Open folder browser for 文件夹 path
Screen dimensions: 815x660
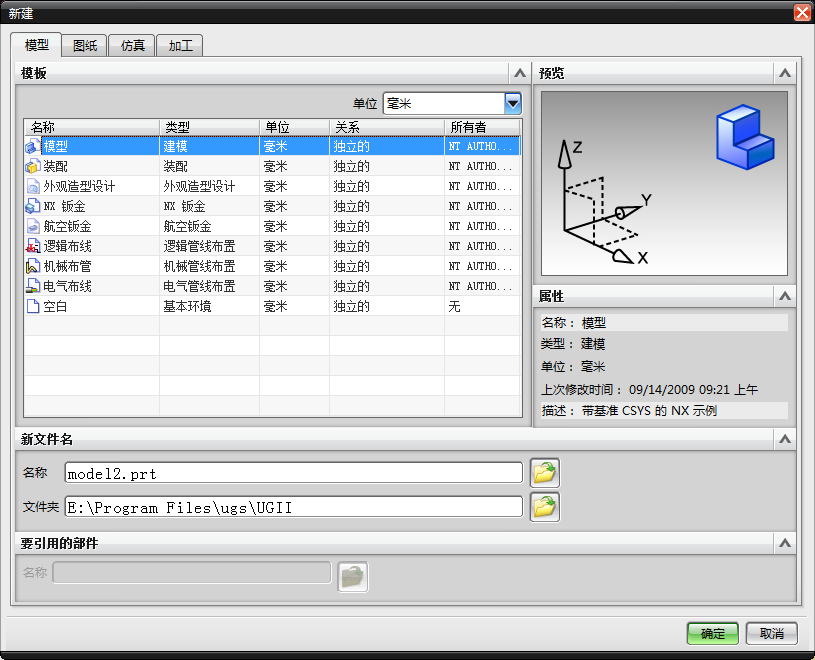544,507
